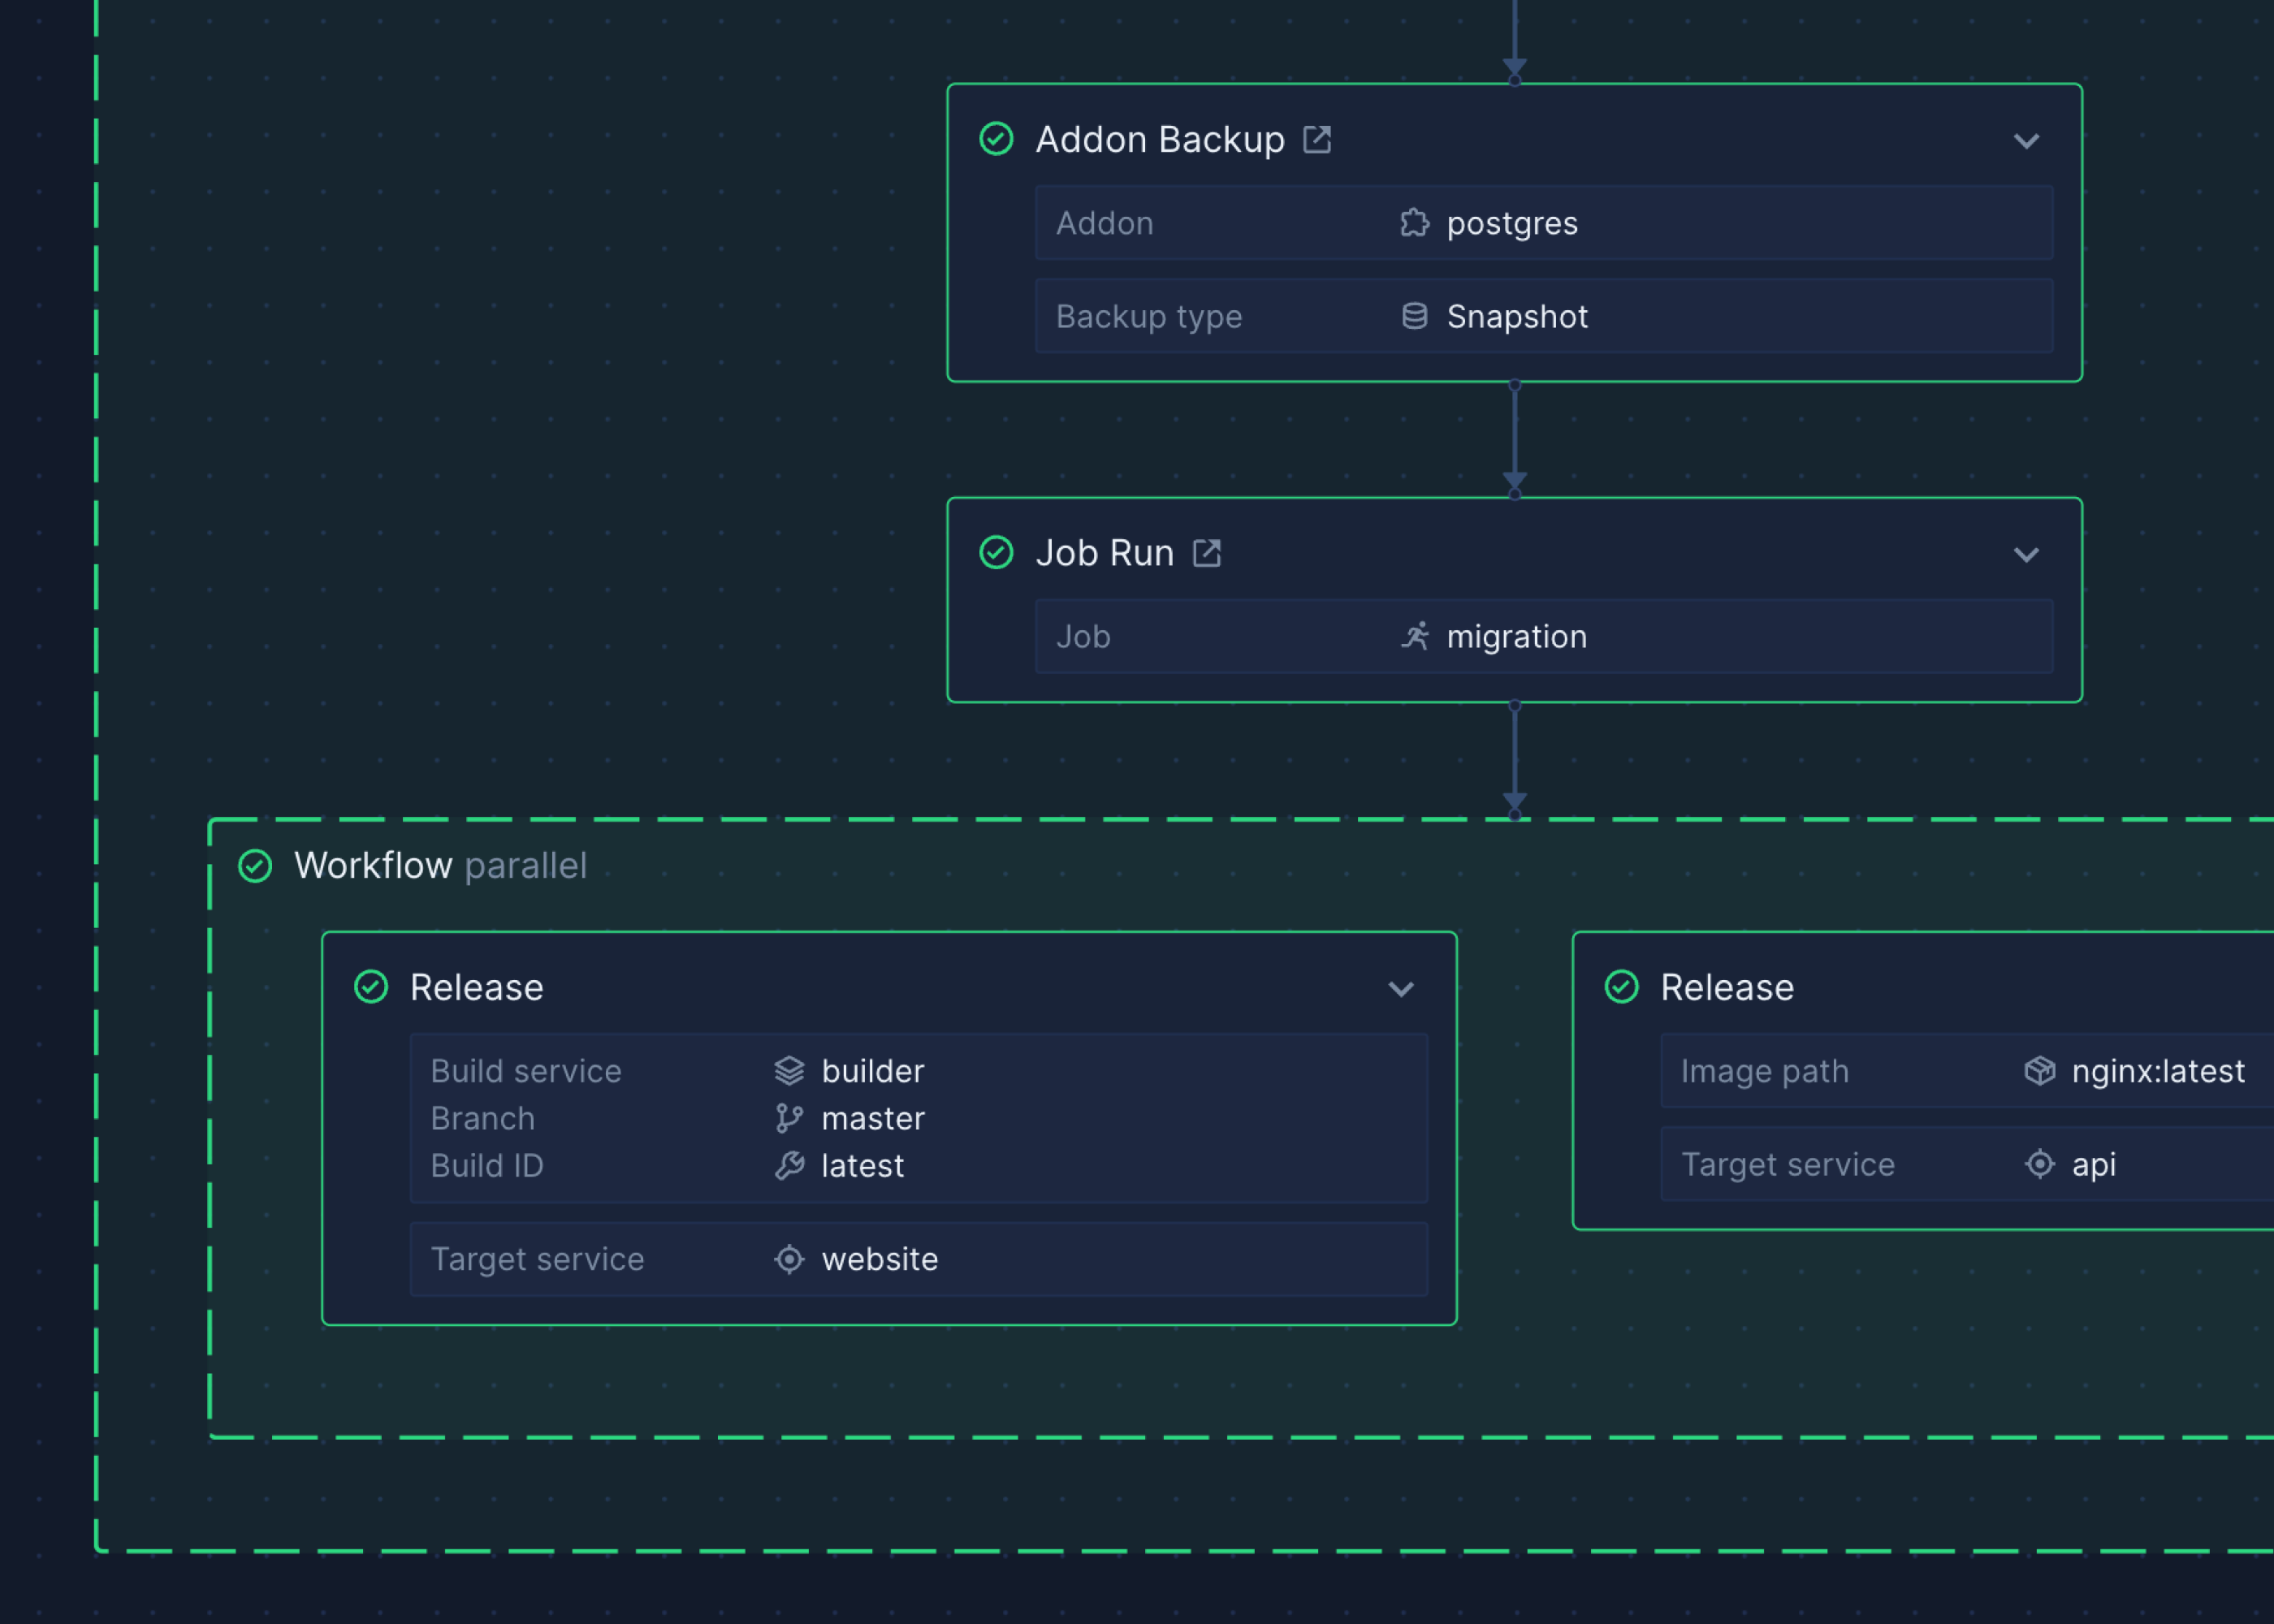
Task: Collapse the Job Run card chevron
Action: (x=2026, y=555)
